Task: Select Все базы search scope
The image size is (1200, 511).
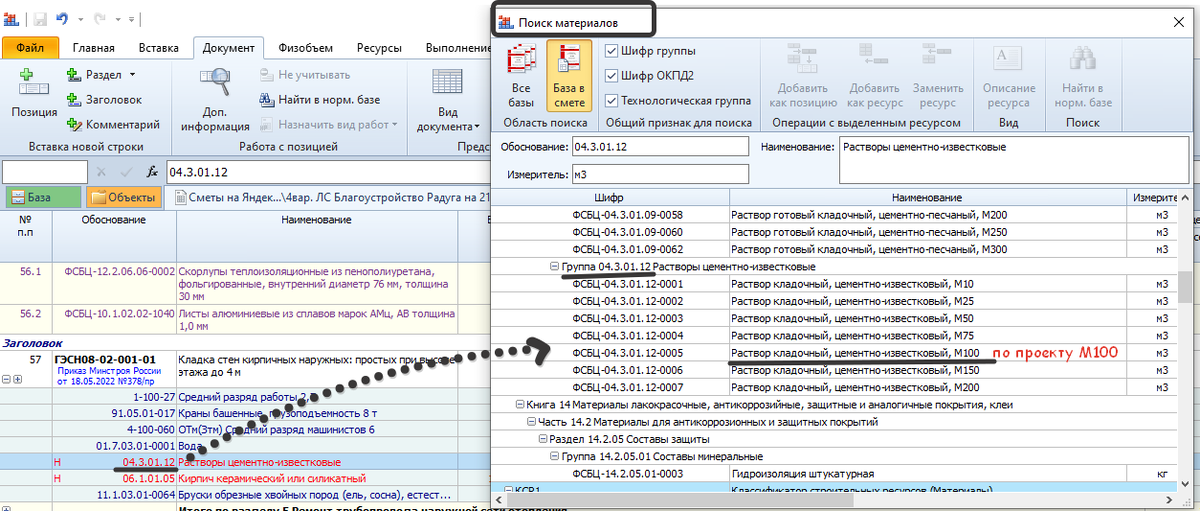Action: 520,76
